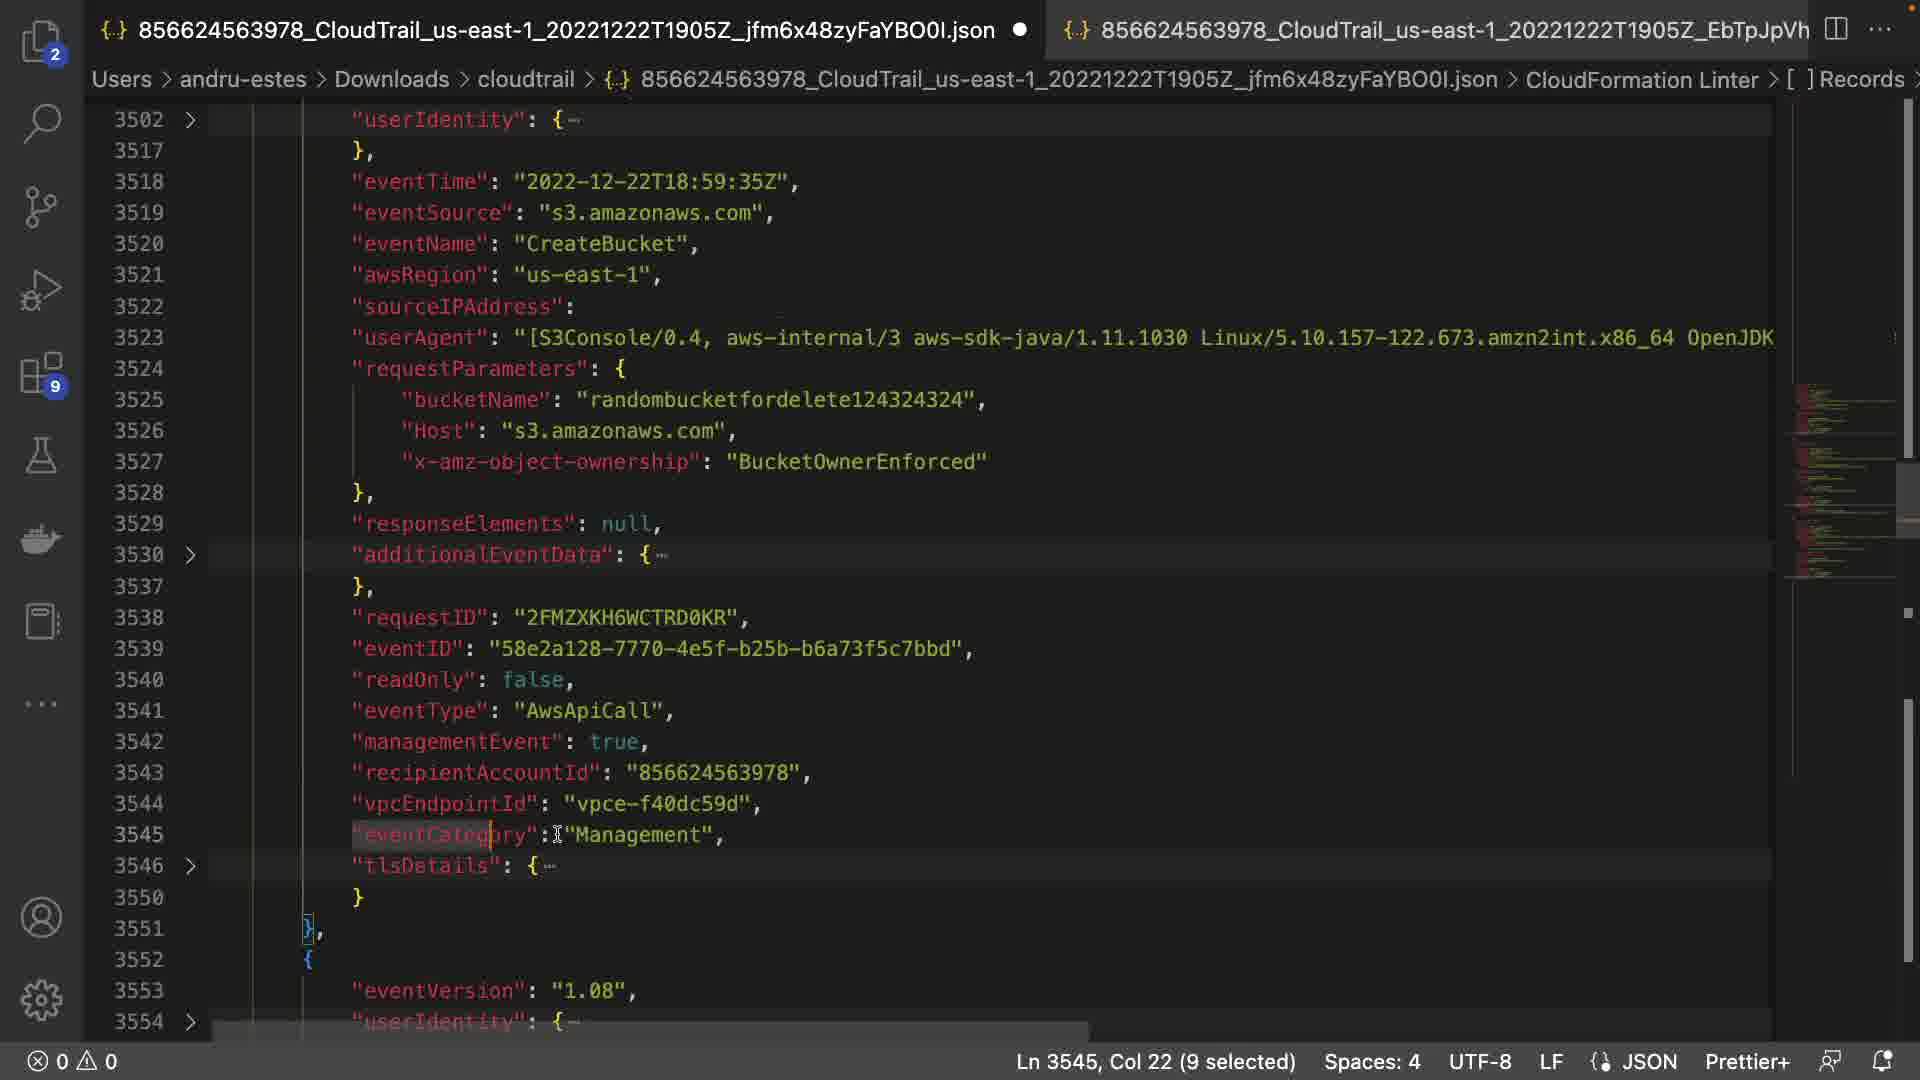Viewport: 1920px width, 1080px height.
Task: Click the horizontal scrollbar below the editor
Action: pyautogui.click(x=650, y=1031)
